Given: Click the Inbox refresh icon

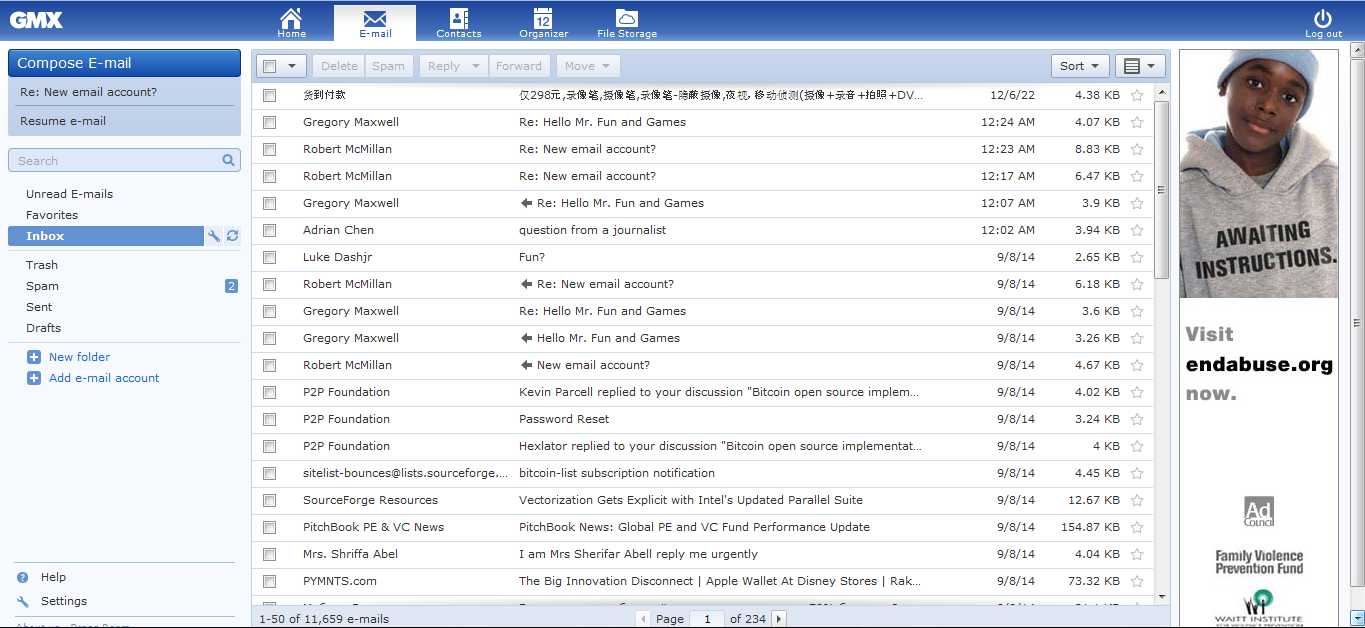Looking at the screenshot, I should [x=232, y=236].
